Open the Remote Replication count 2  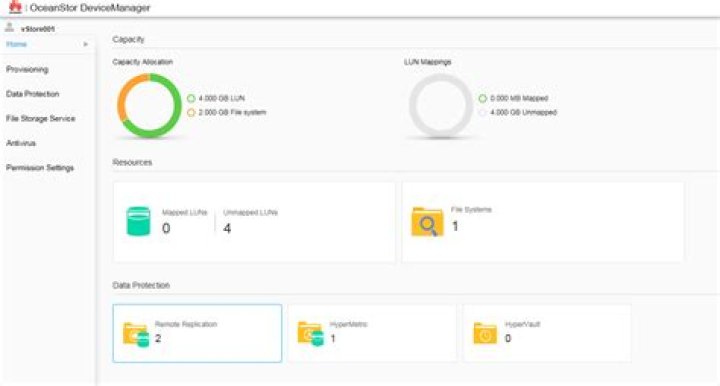coord(158,339)
